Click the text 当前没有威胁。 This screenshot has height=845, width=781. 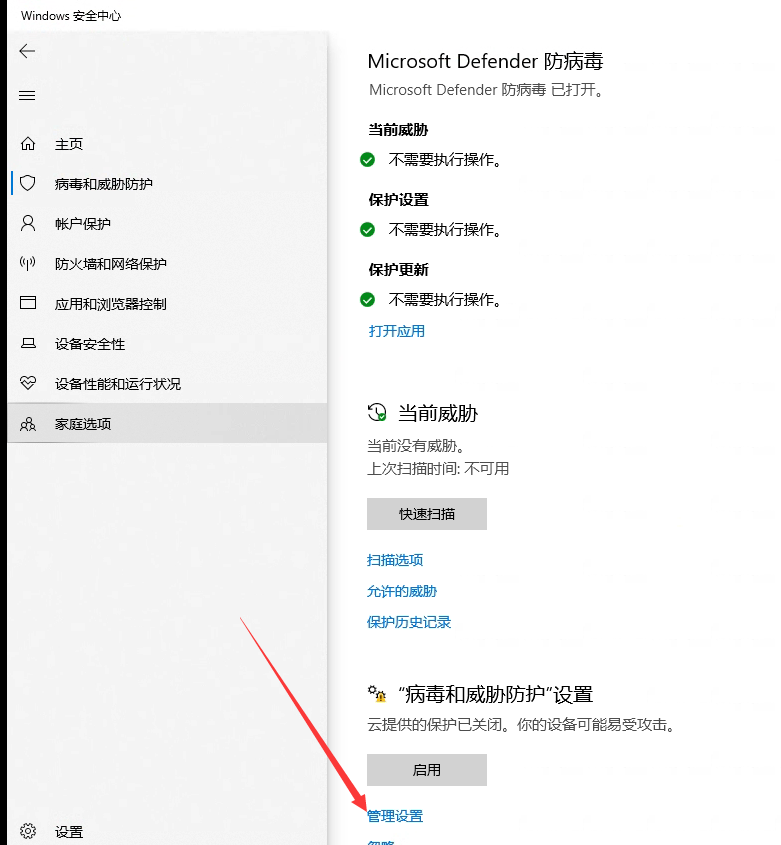click(x=416, y=446)
